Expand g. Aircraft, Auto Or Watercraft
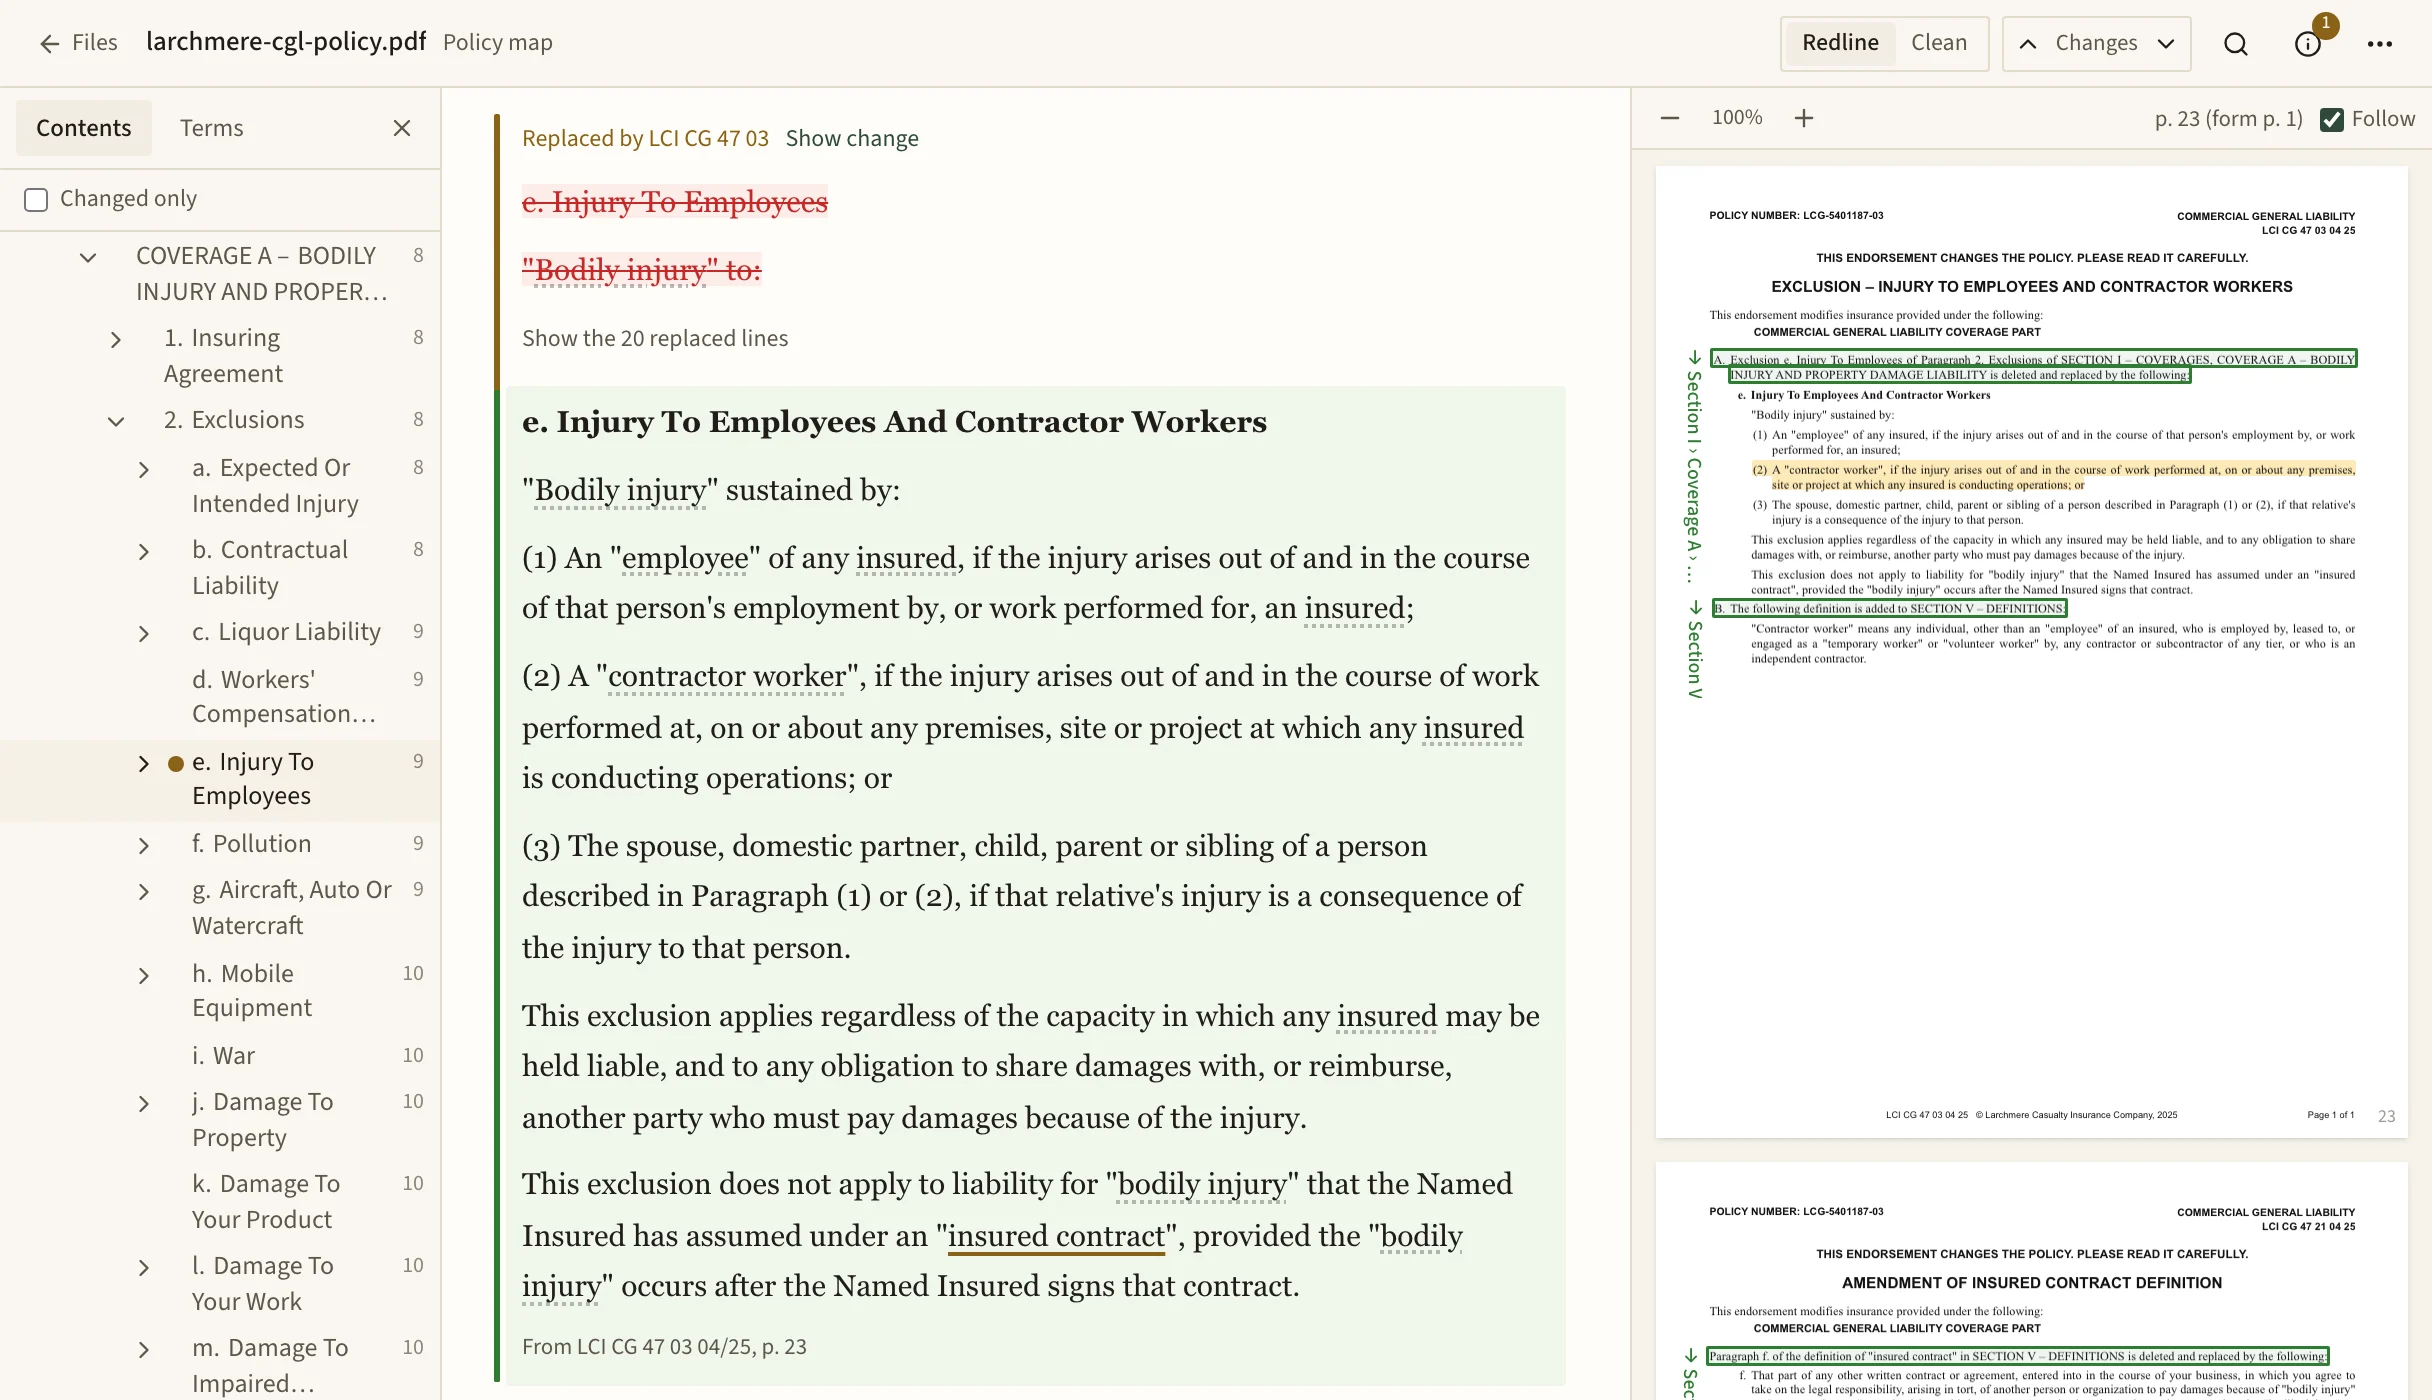2432x1400 pixels. (144, 892)
